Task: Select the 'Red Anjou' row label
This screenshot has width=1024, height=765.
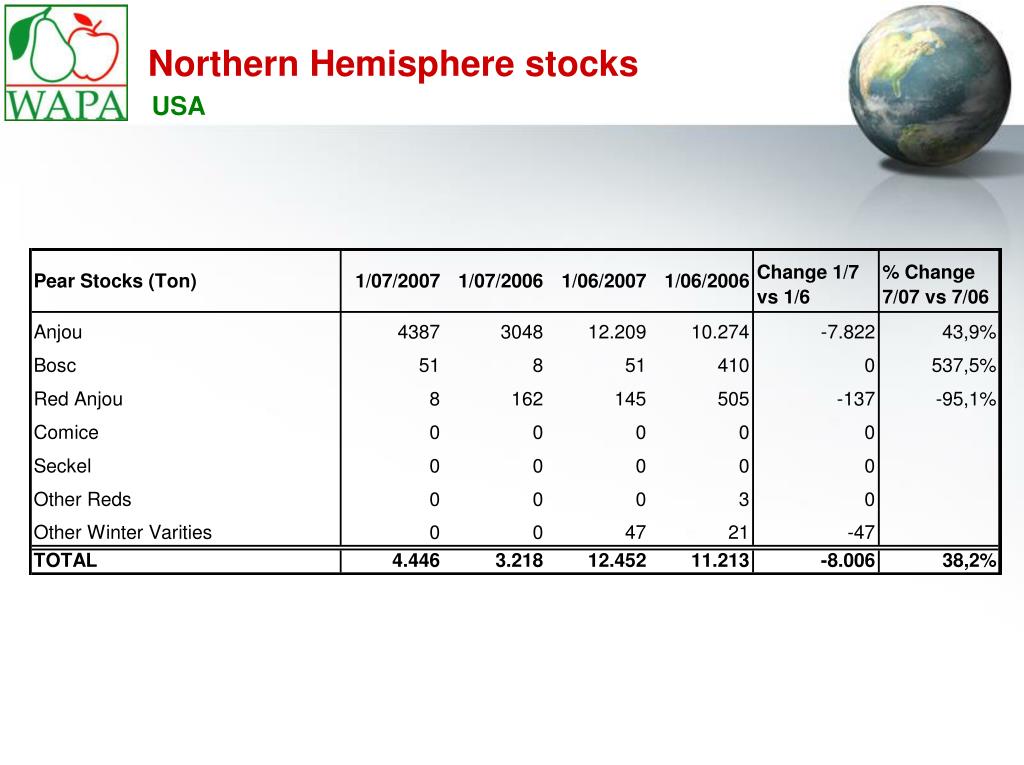Action: pos(78,399)
